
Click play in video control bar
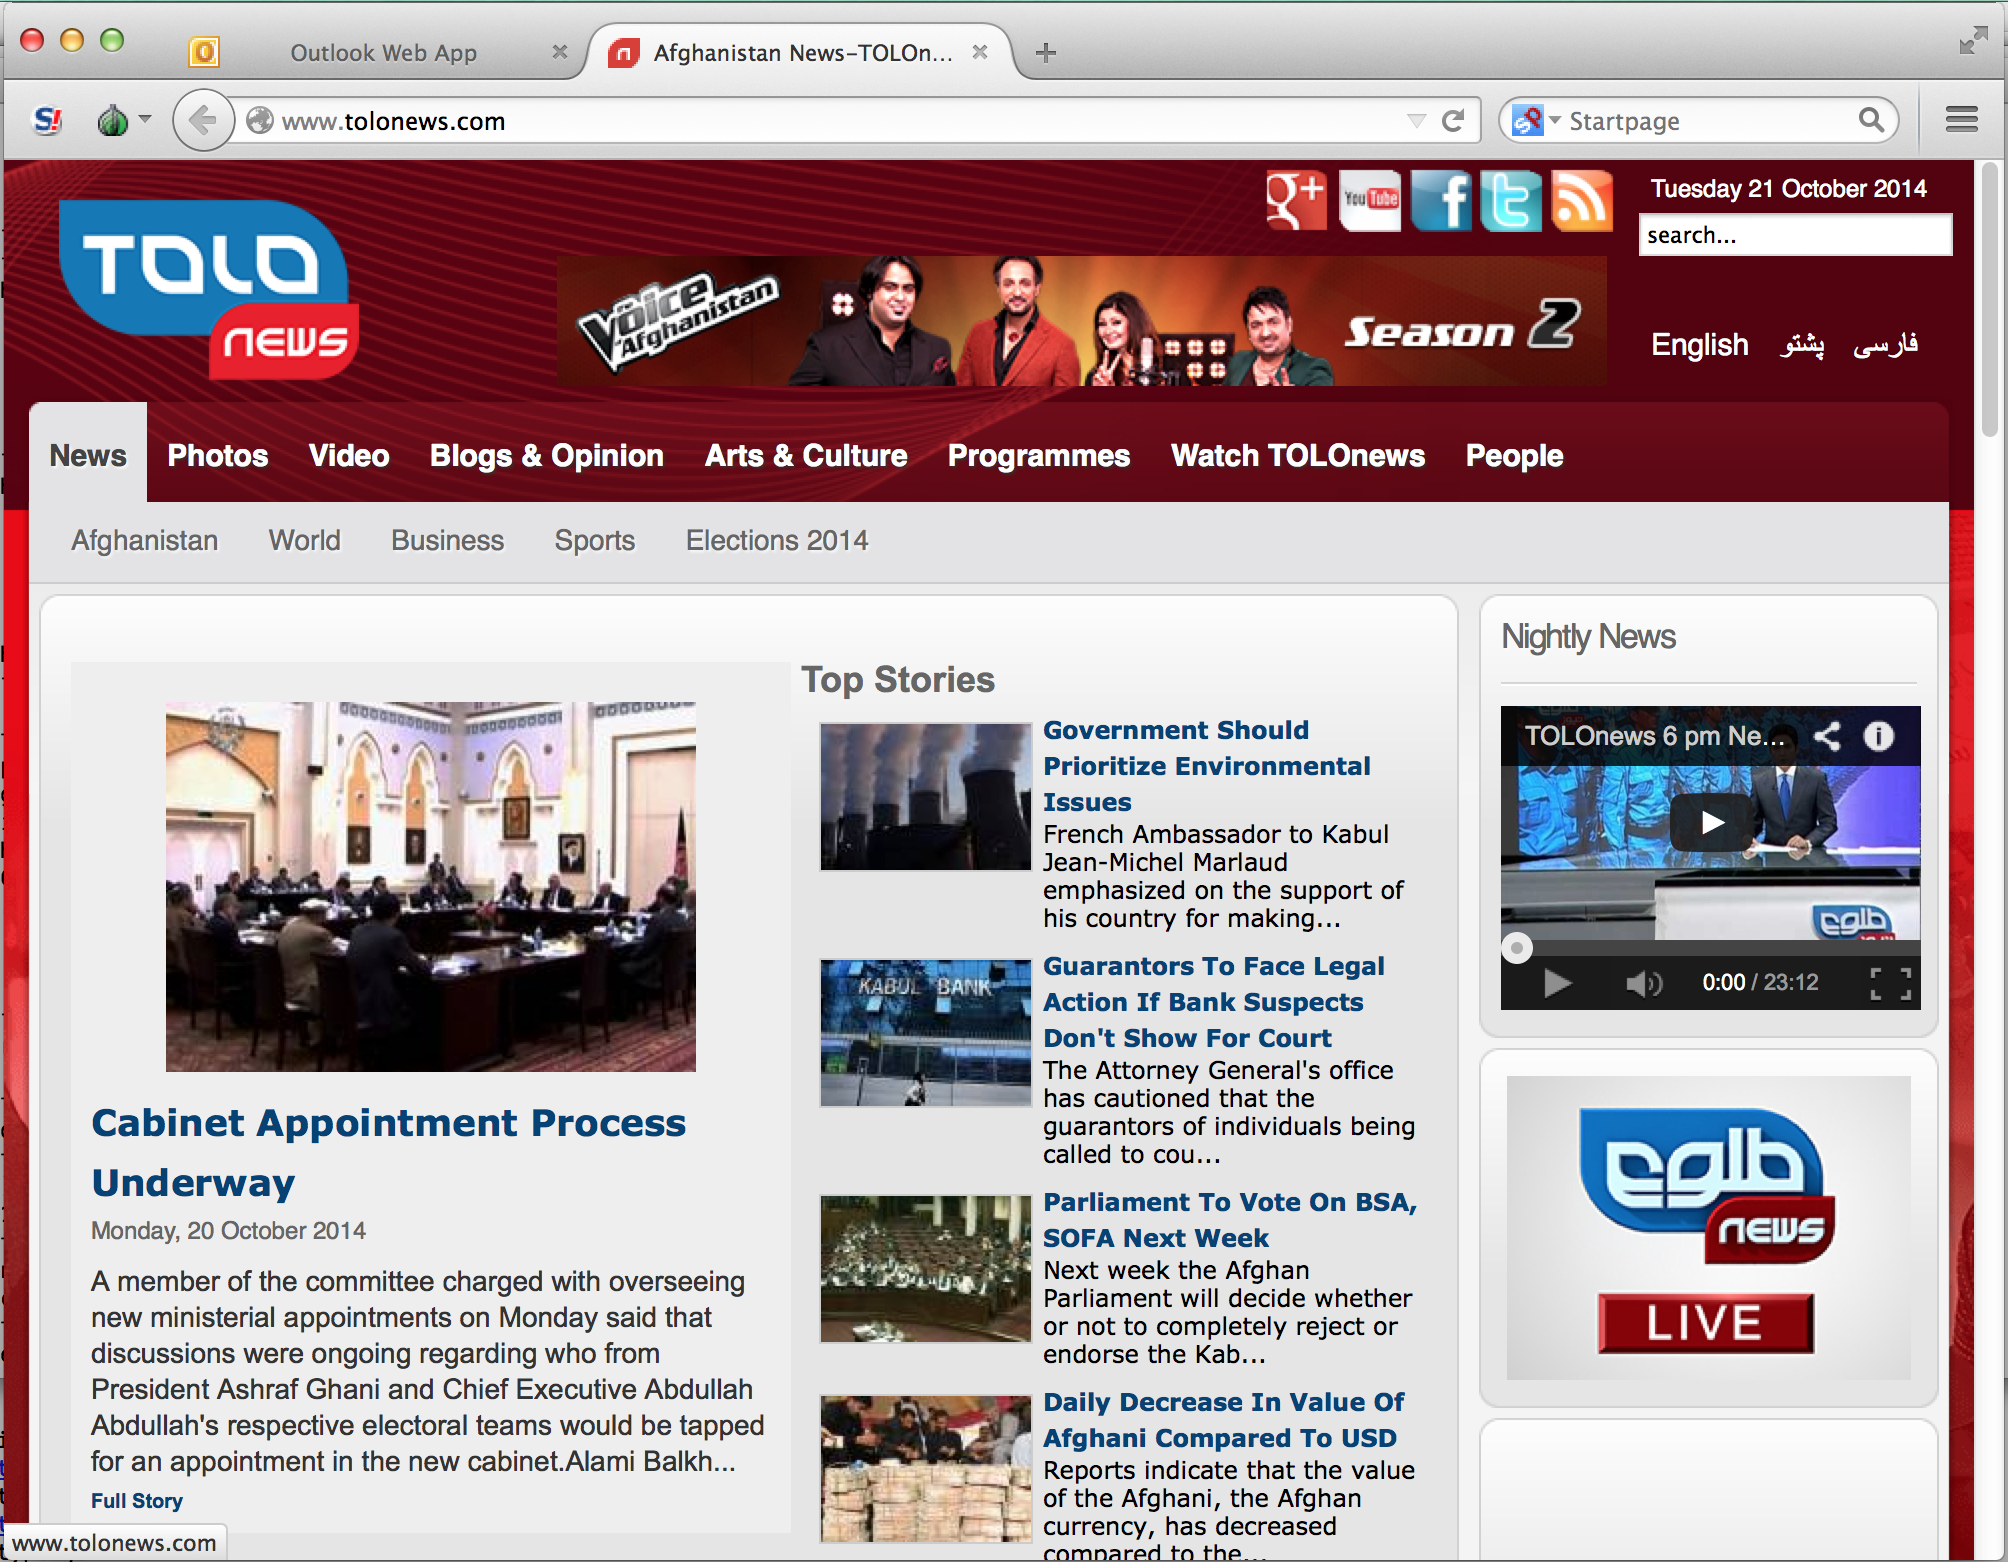1556,983
